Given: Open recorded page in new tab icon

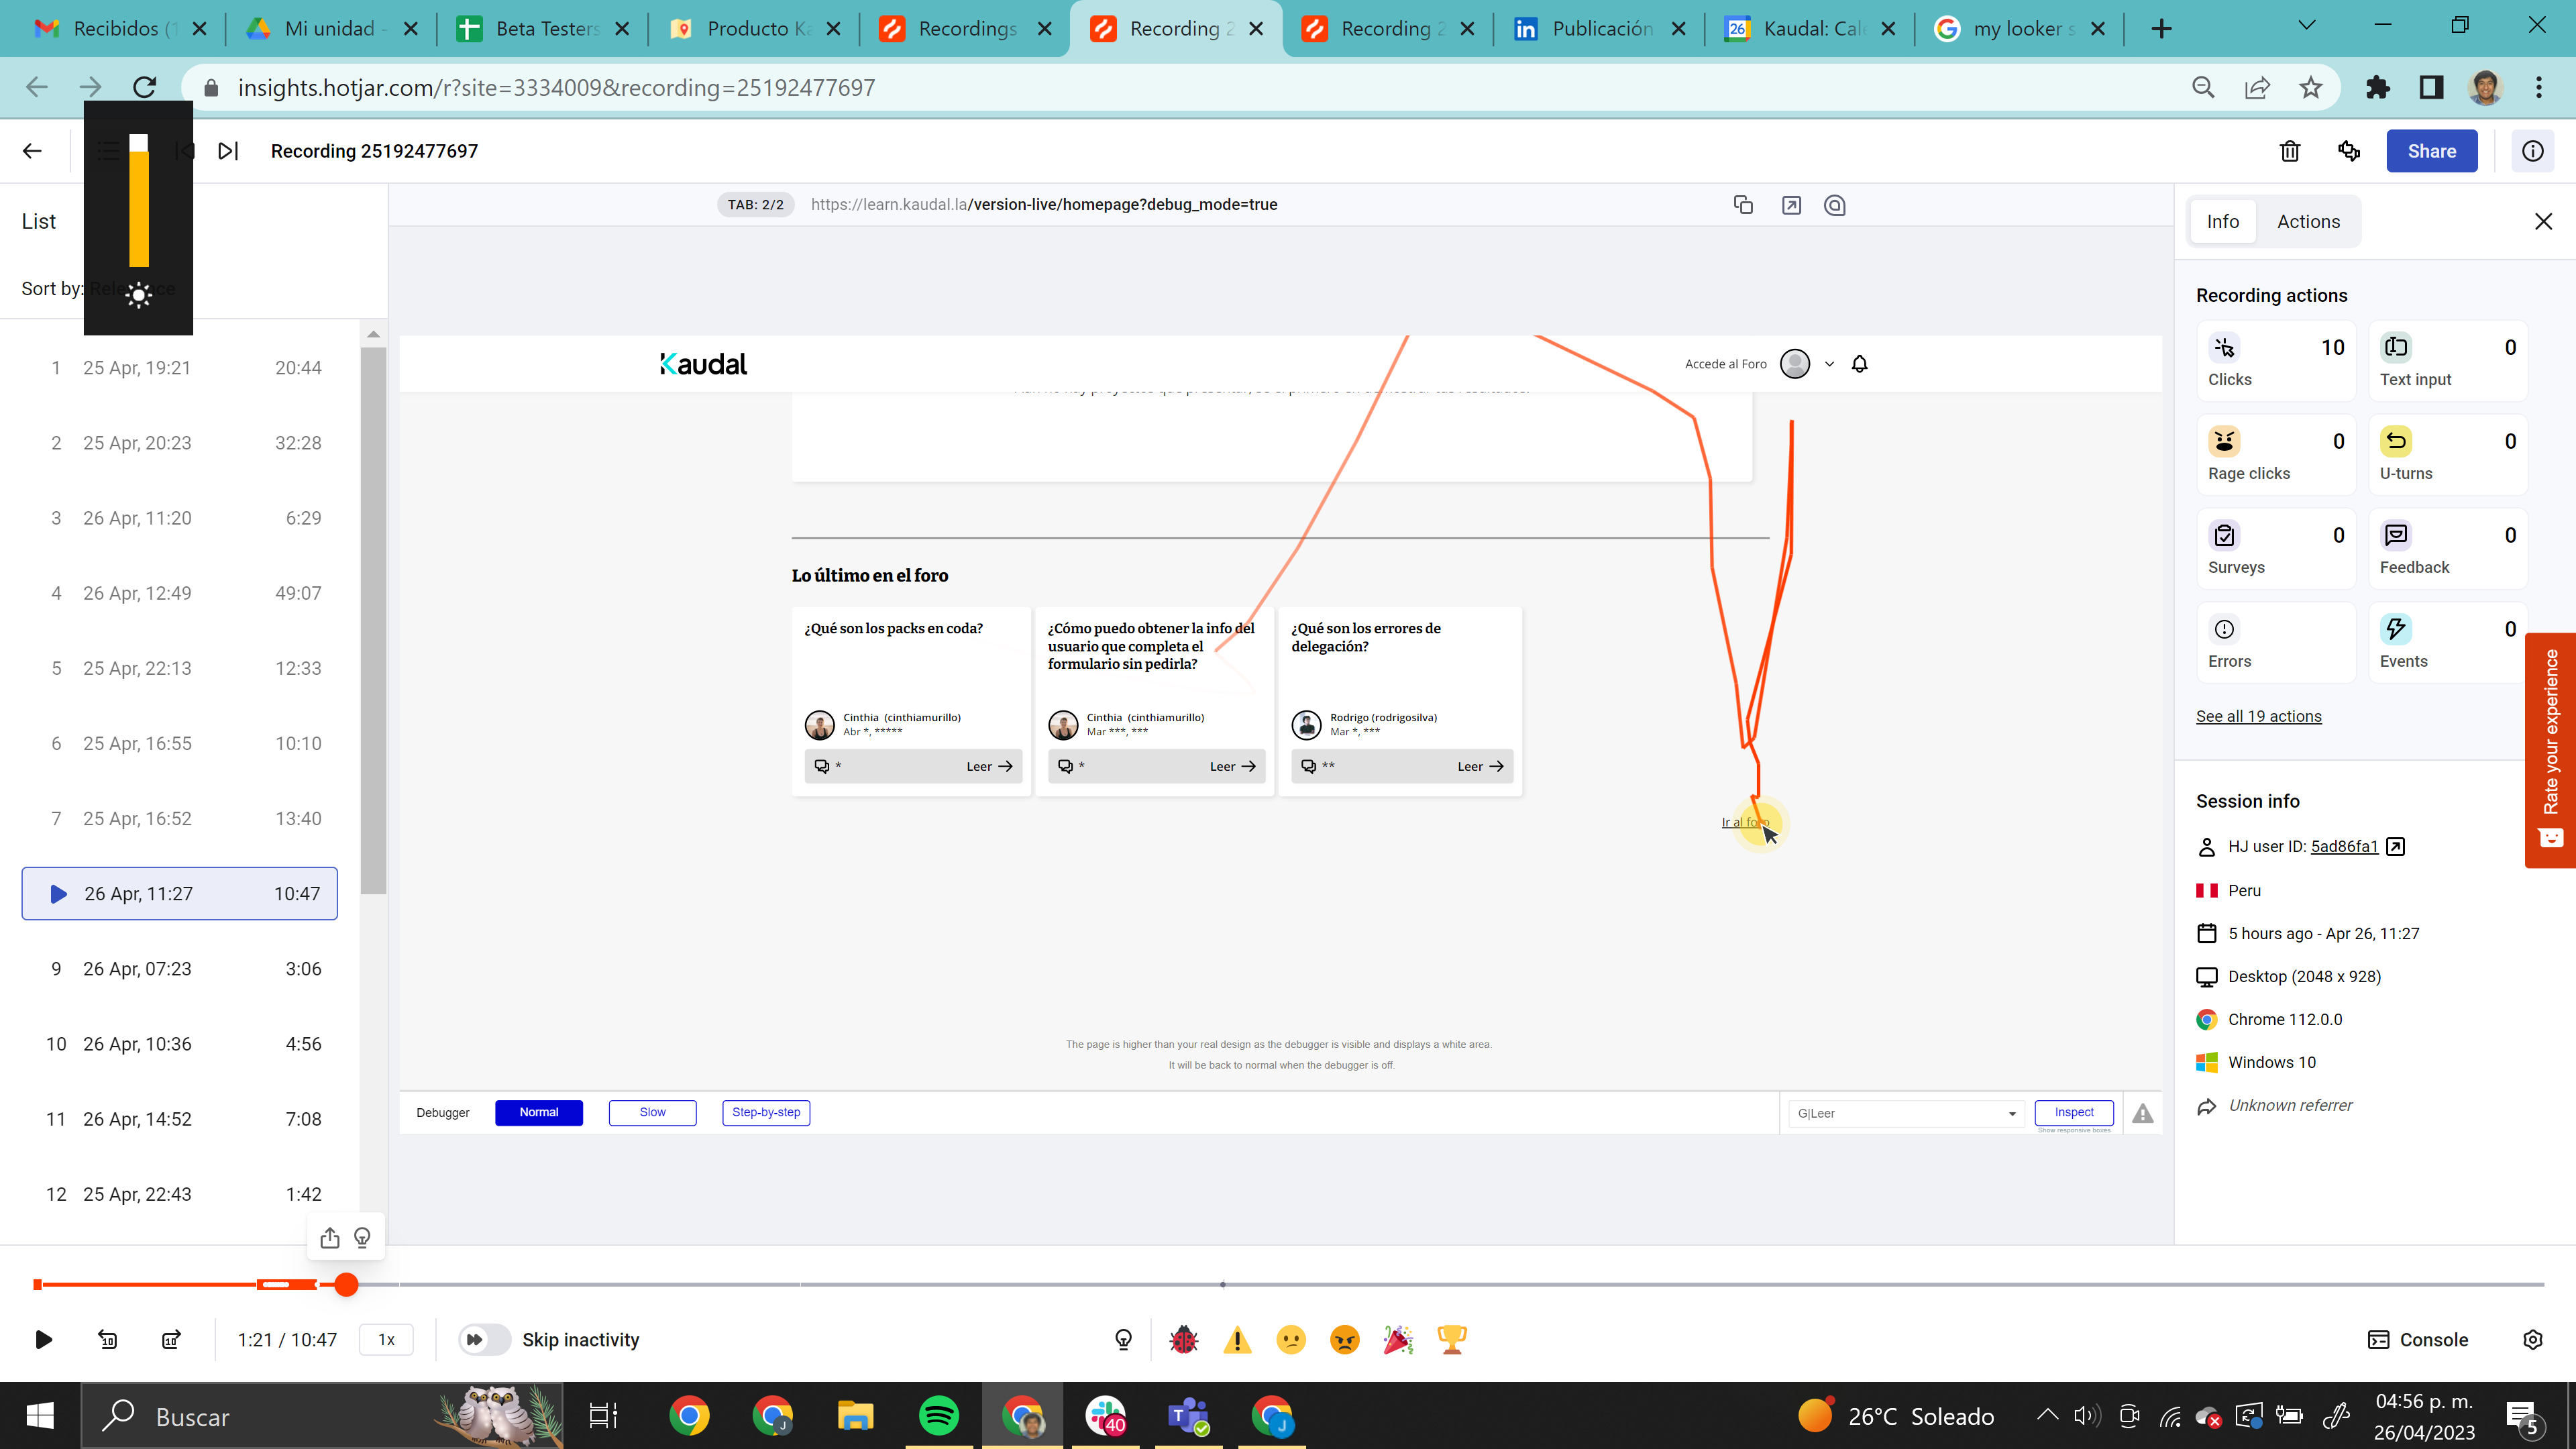Looking at the screenshot, I should pos(1791,205).
